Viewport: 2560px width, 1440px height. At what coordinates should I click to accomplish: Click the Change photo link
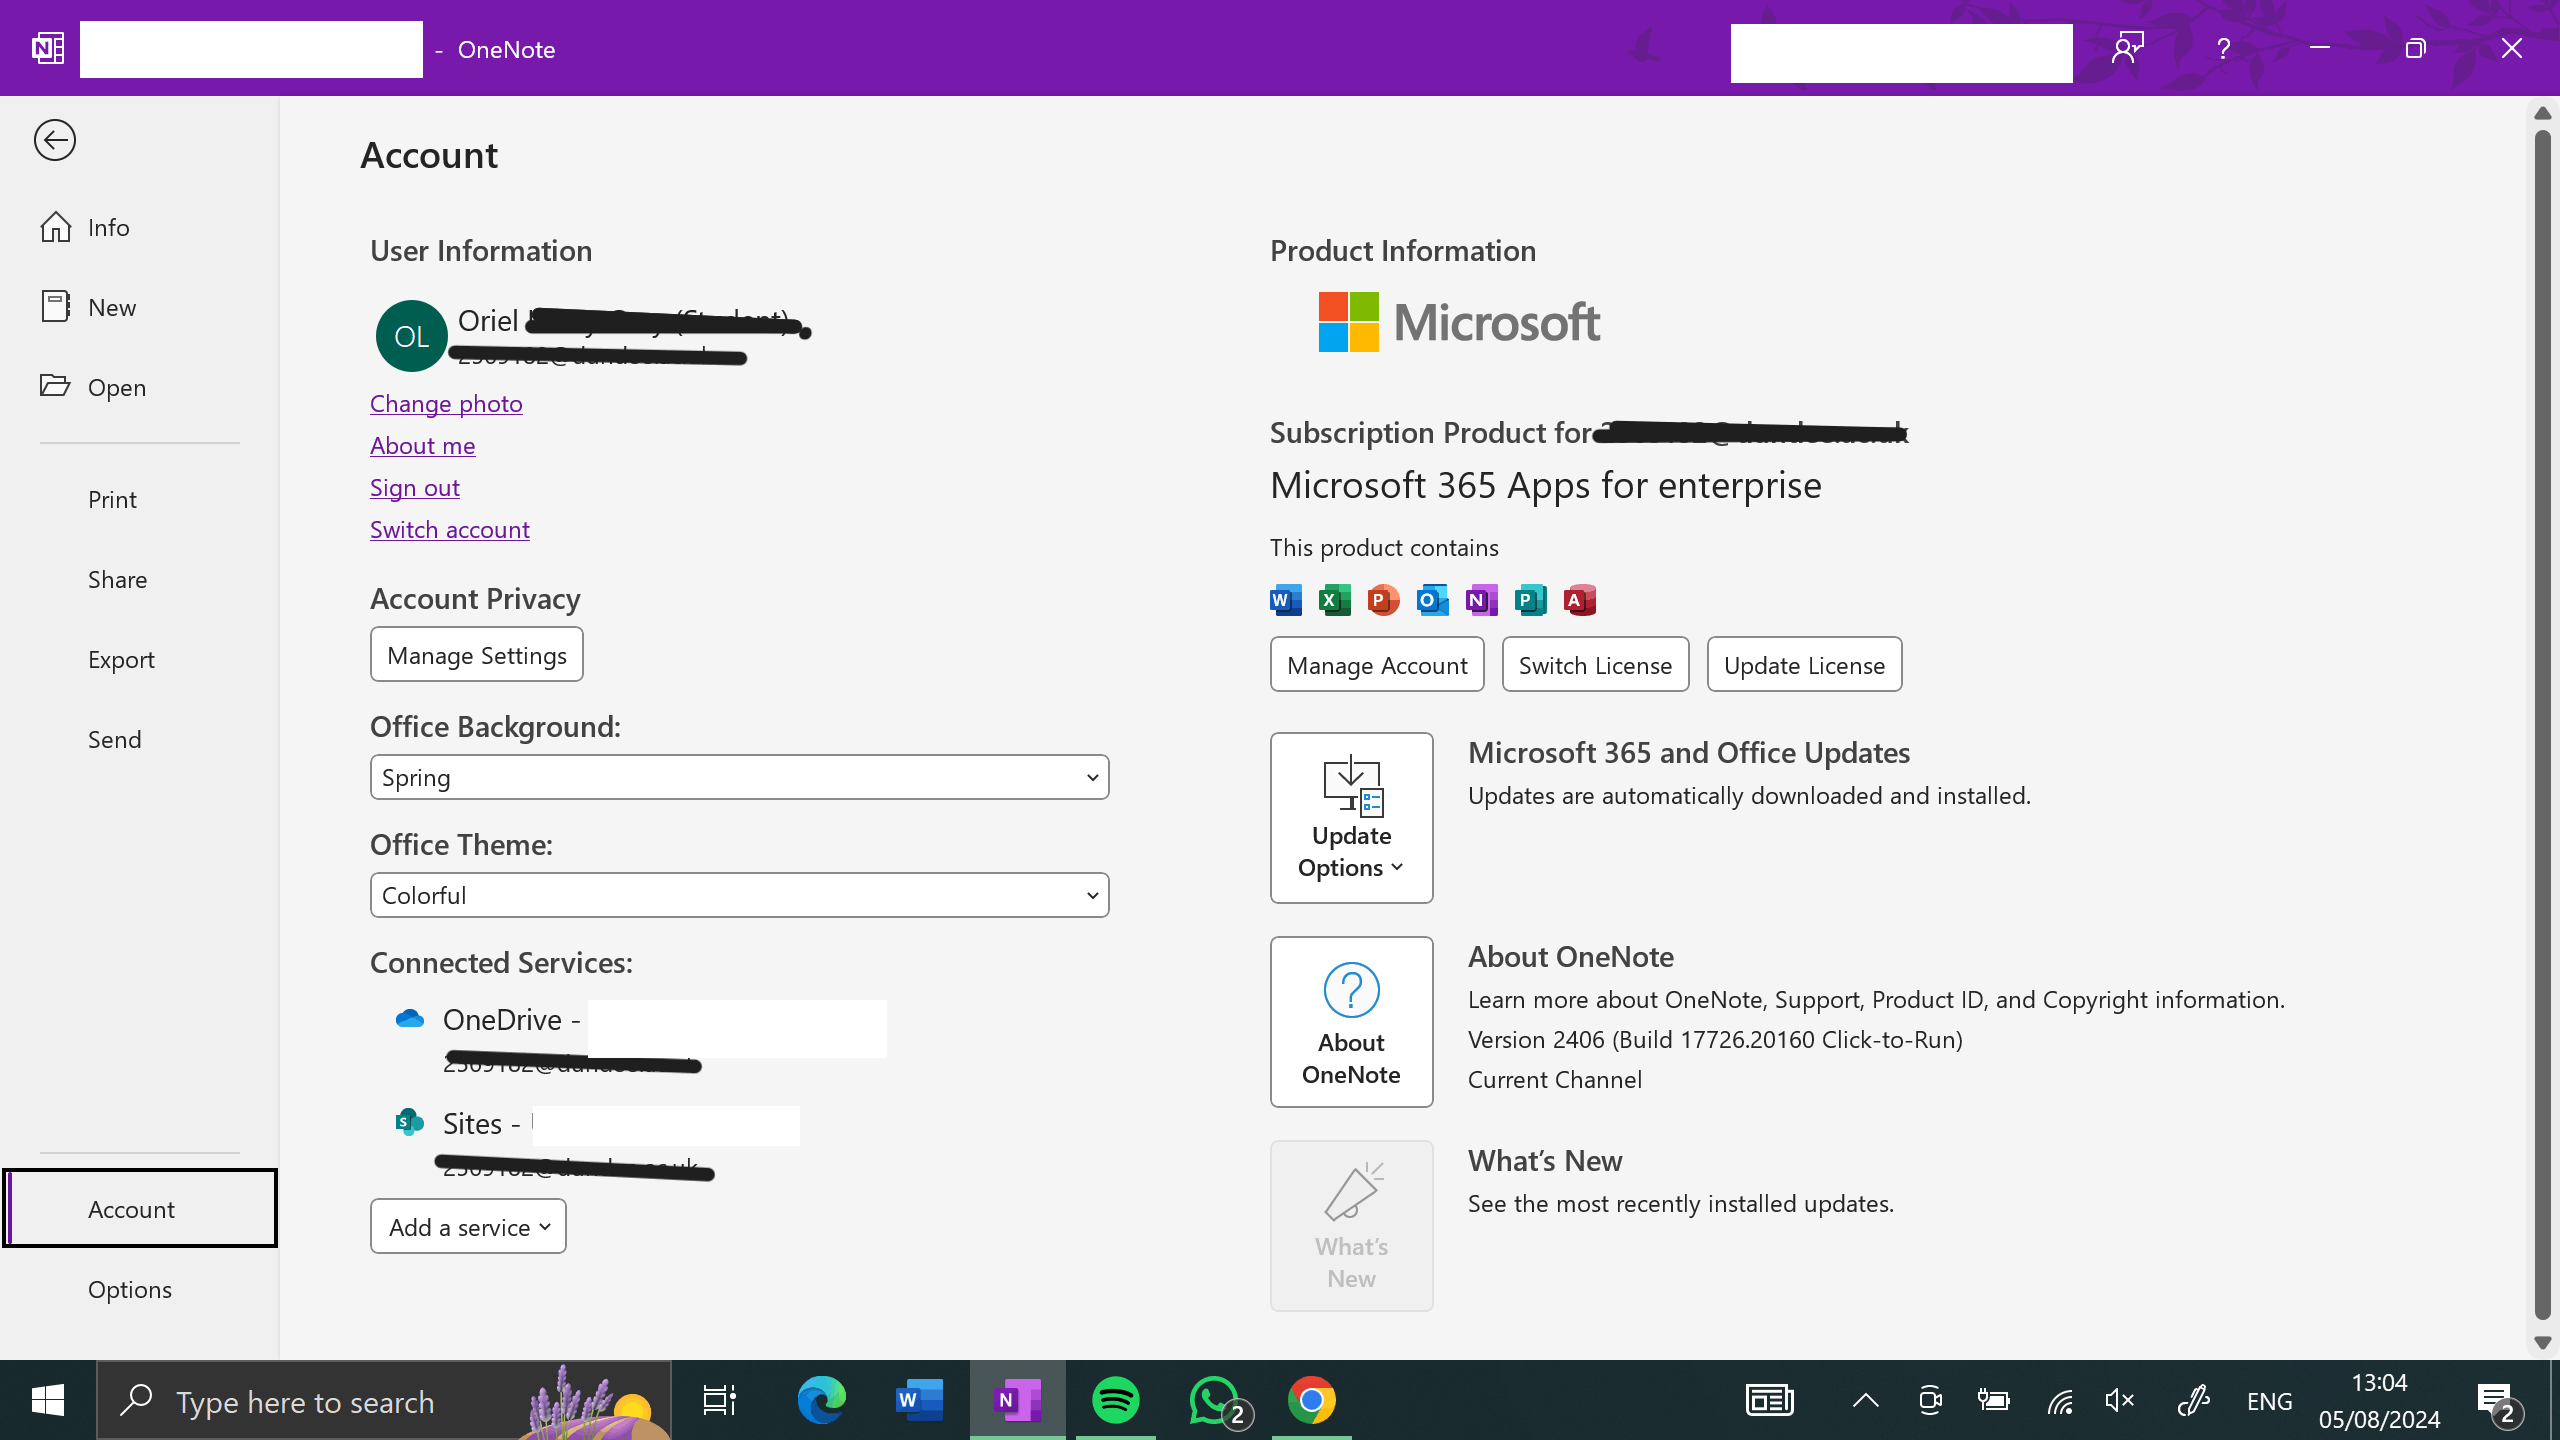[x=446, y=403]
